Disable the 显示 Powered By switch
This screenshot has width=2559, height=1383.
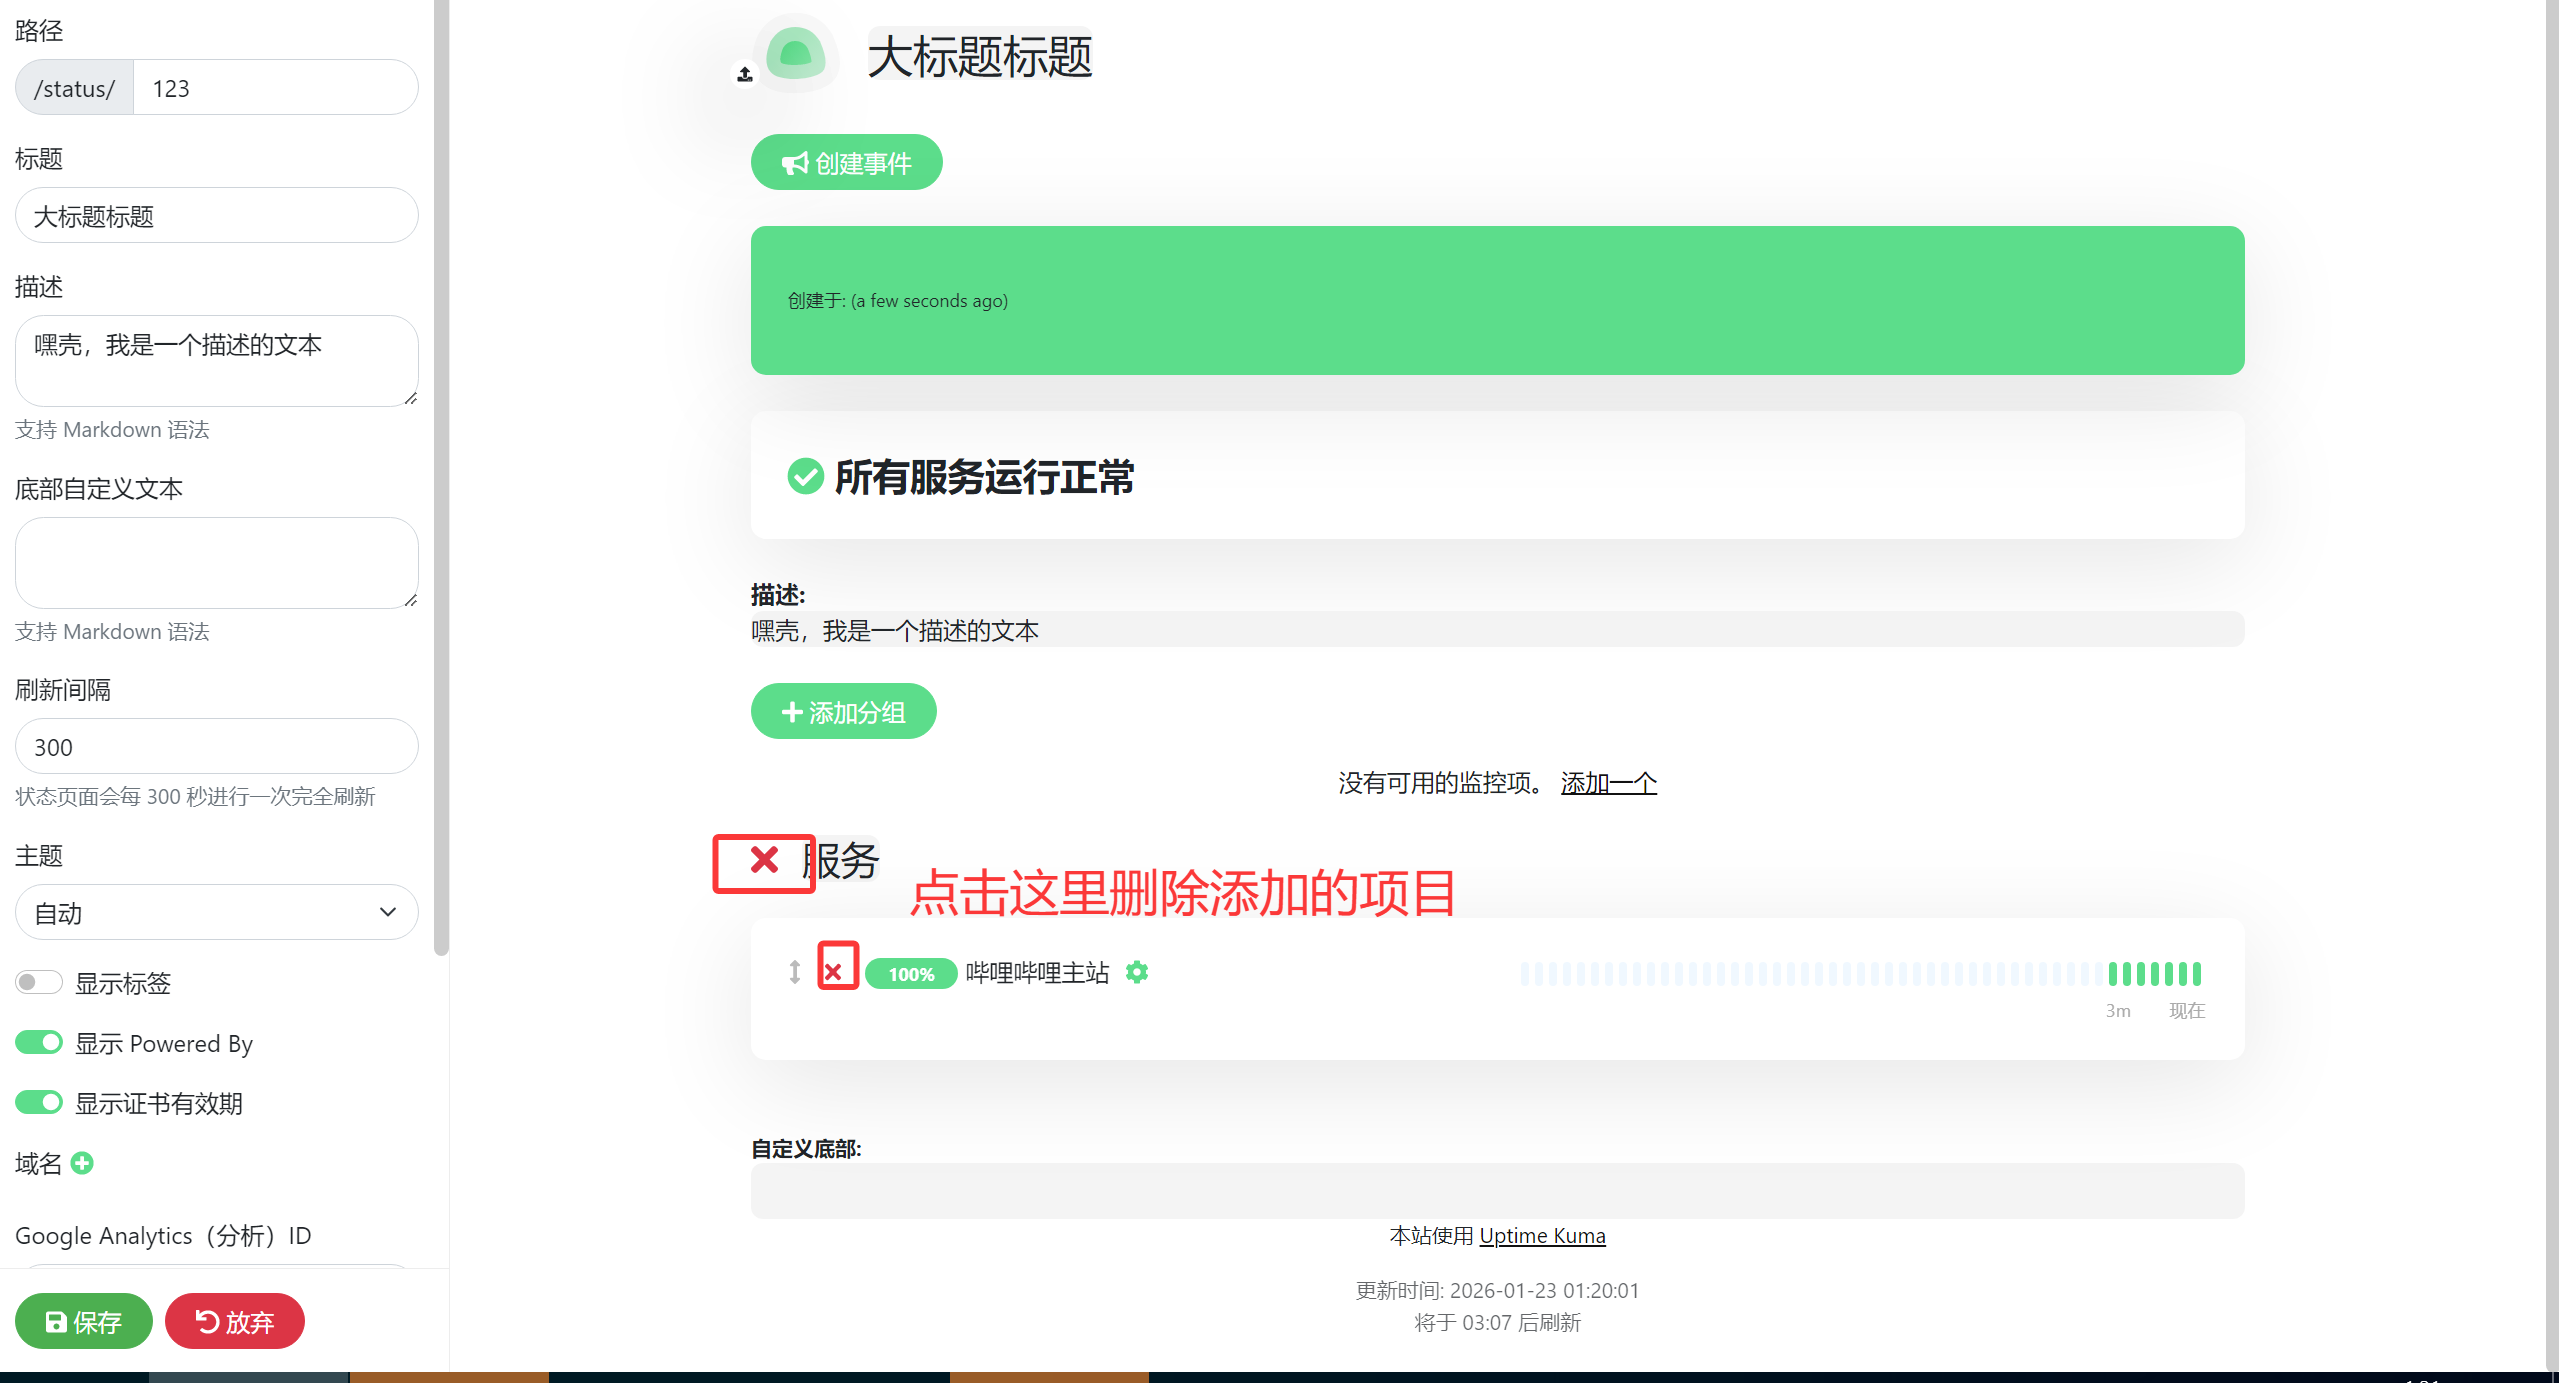click(39, 1043)
